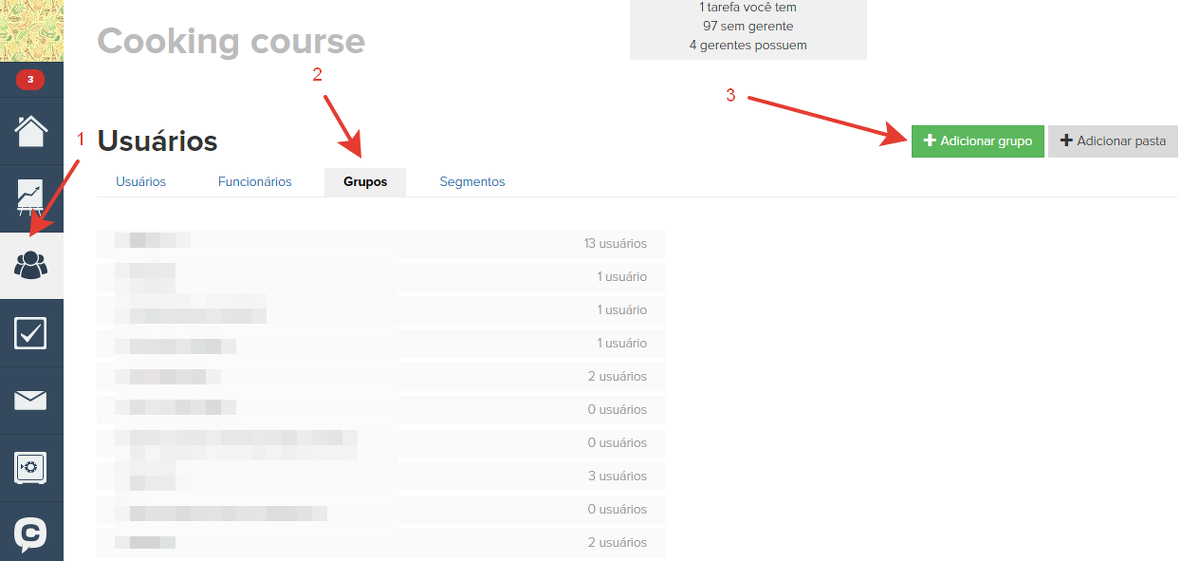Viewport: 1200px width, 561px height.
Task: Open the tasks checkmark icon
Action: coord(31,333)
